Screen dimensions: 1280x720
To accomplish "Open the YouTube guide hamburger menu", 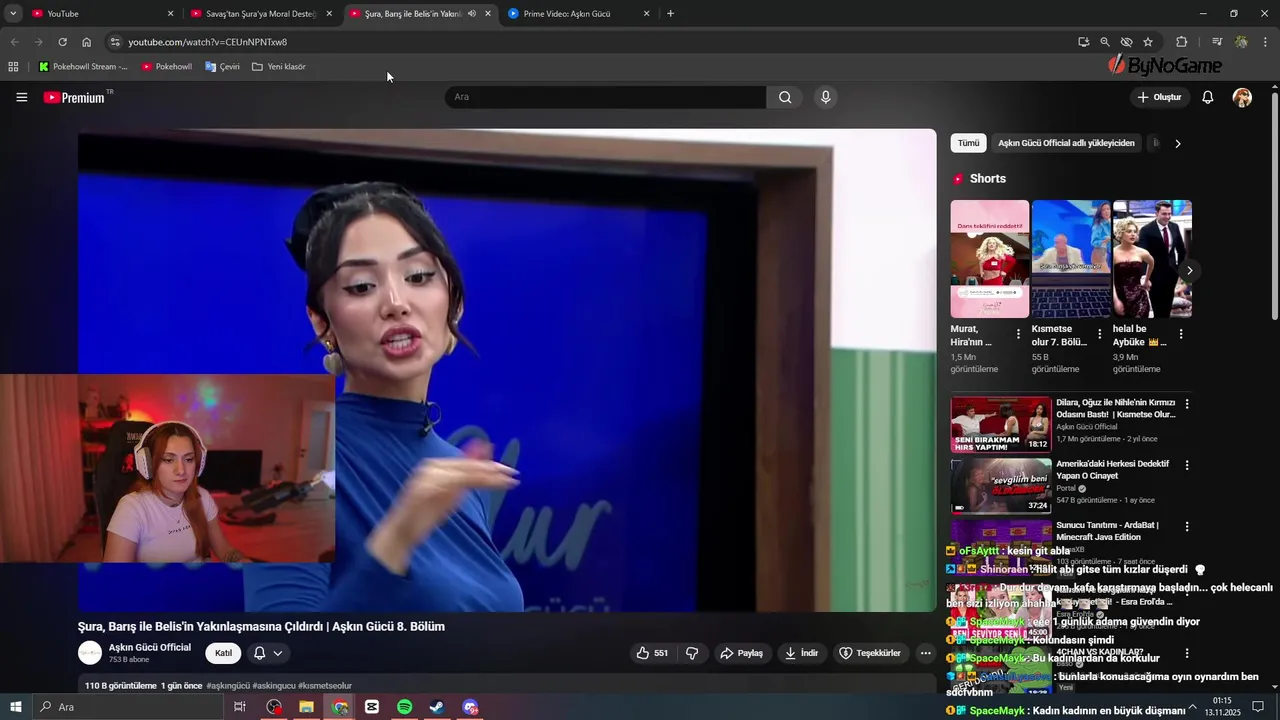I will point(21,97).
